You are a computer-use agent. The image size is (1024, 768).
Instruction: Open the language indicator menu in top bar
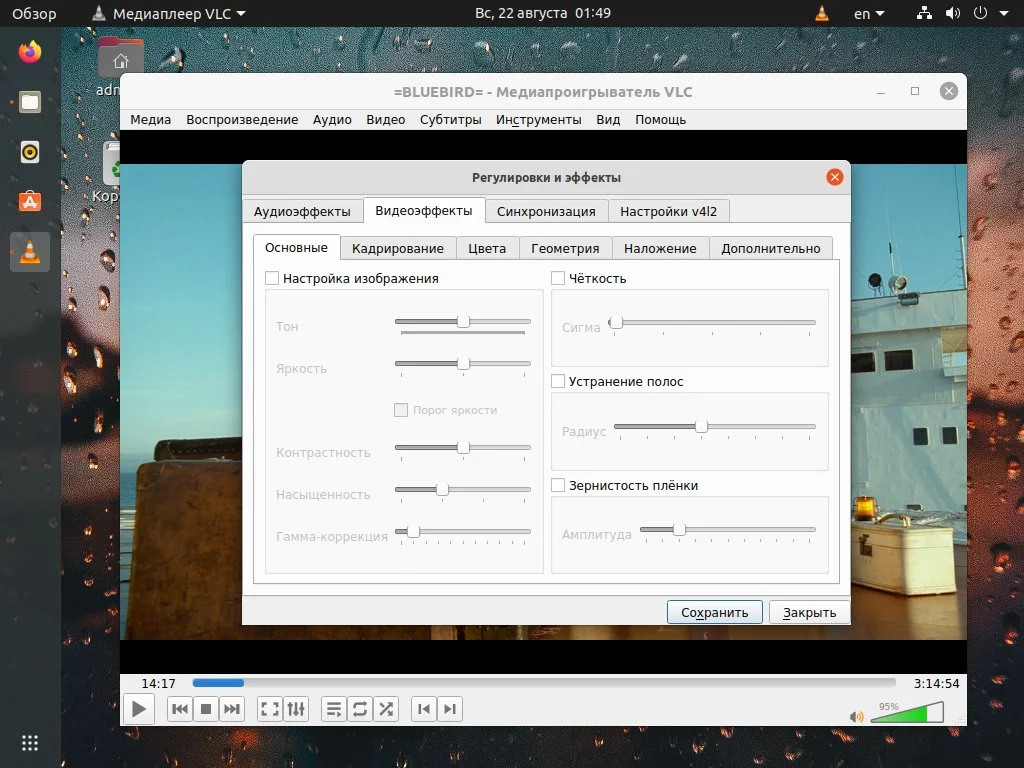tap(868, 13)
